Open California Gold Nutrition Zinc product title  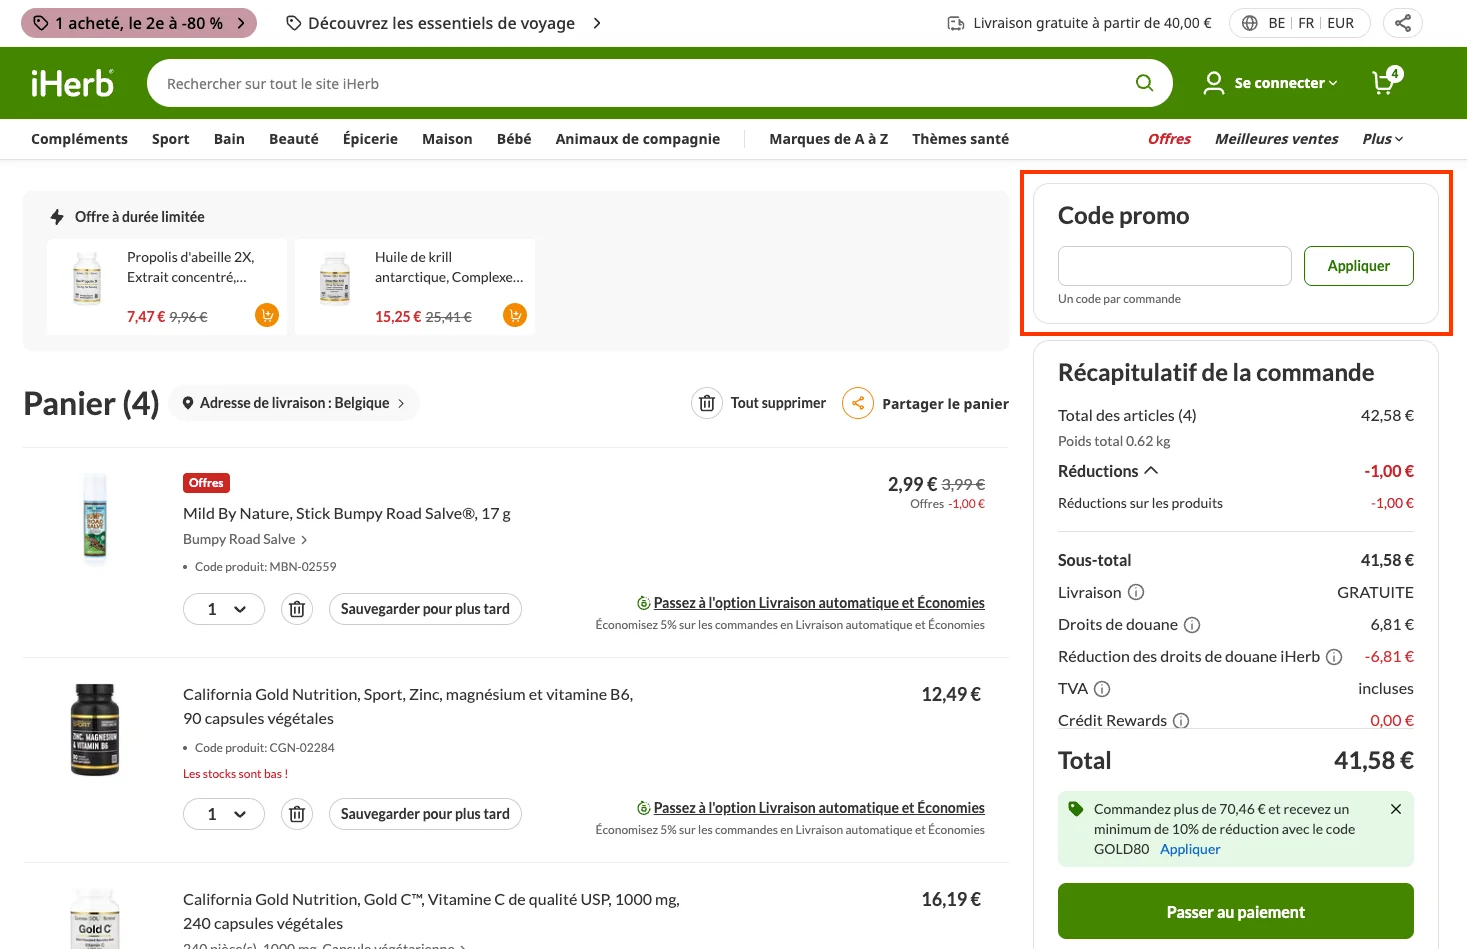(408, 706)
